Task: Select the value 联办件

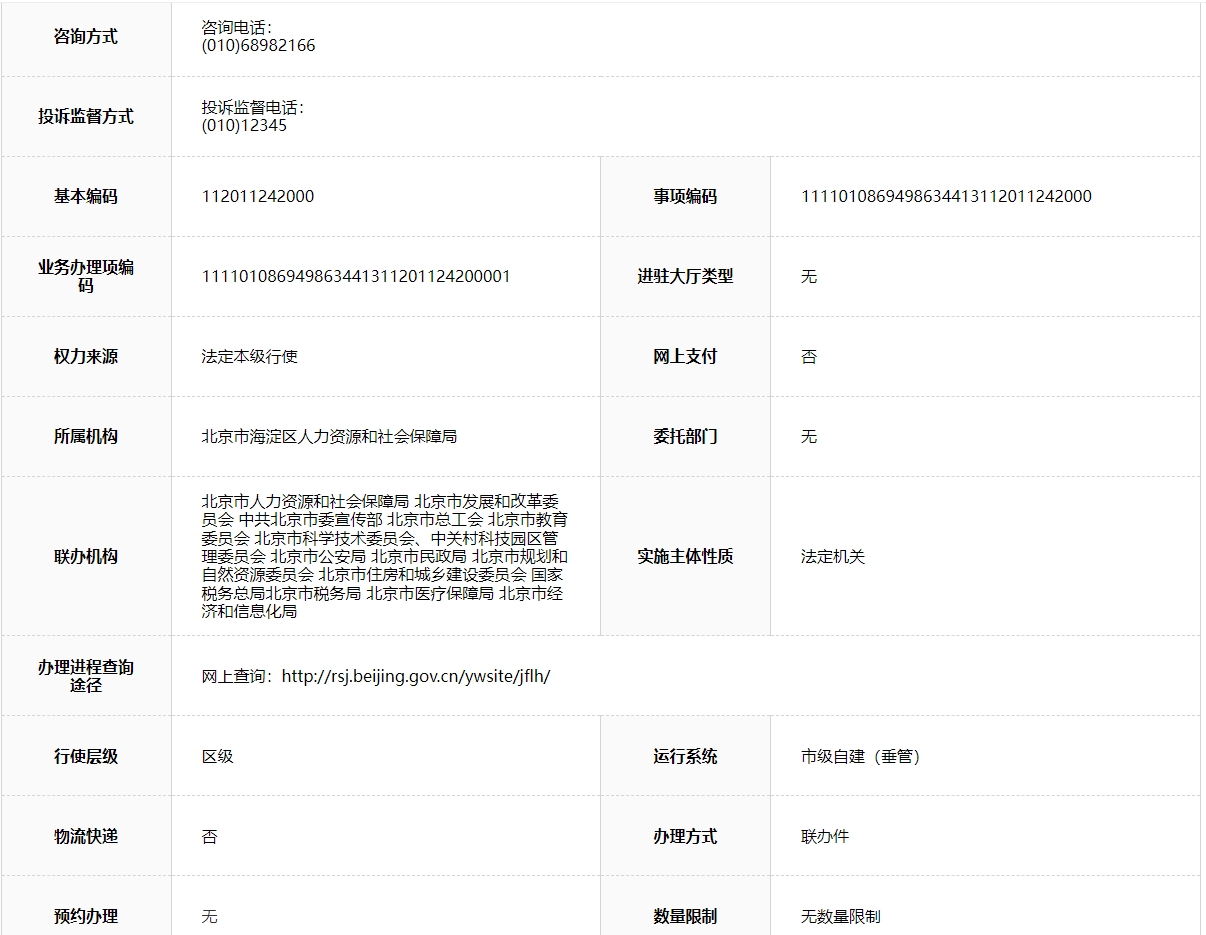Action: coord(825,837)
